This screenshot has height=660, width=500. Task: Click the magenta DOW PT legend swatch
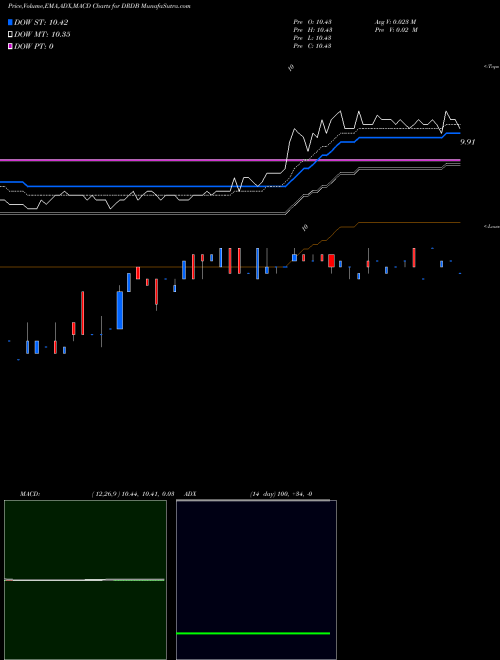(11, 47)
